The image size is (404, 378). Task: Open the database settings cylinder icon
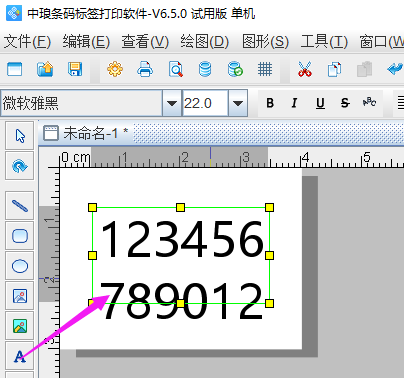point(205,70)
